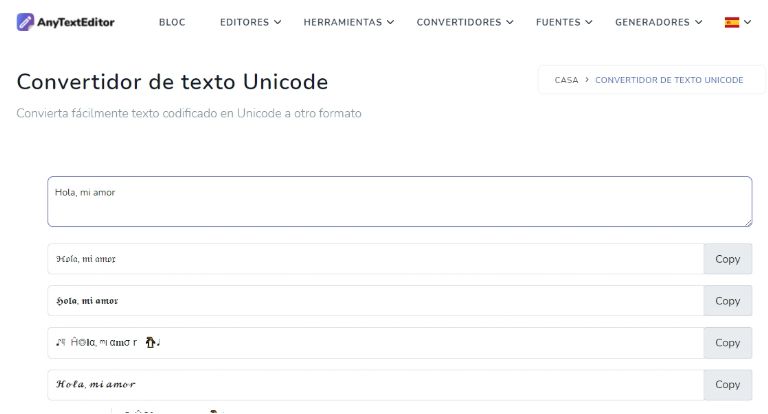Open the BLOC menu item
This screenshot has height=414, width=768.
[x=172, y=22]
